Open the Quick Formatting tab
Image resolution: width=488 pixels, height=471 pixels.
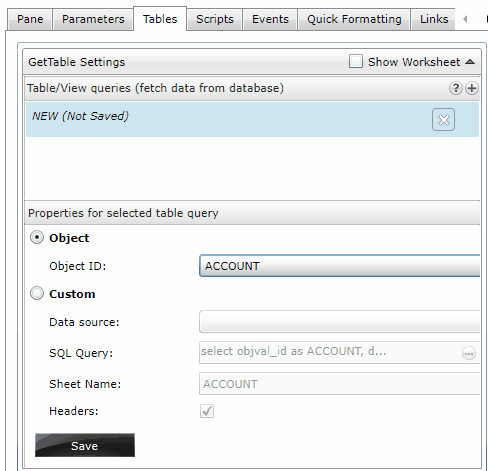tap(354, 20)
